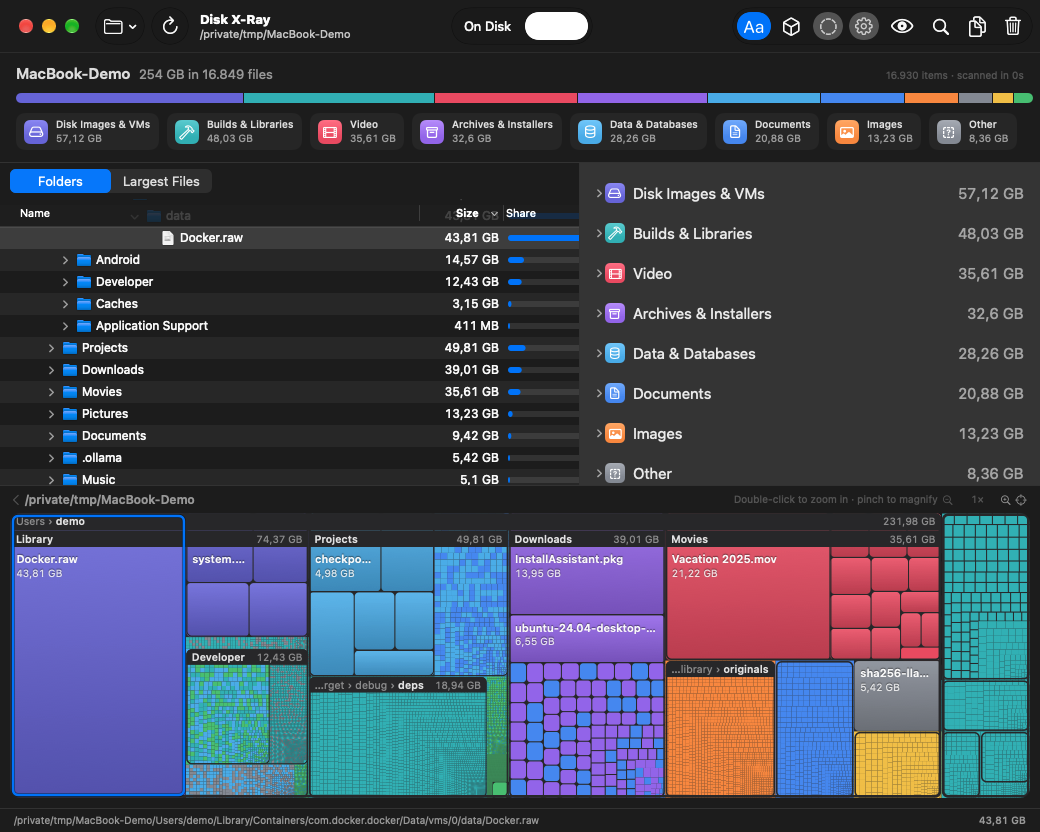
Task: Expand the Builds & Libraries category
Action: (x=598, y=234)
